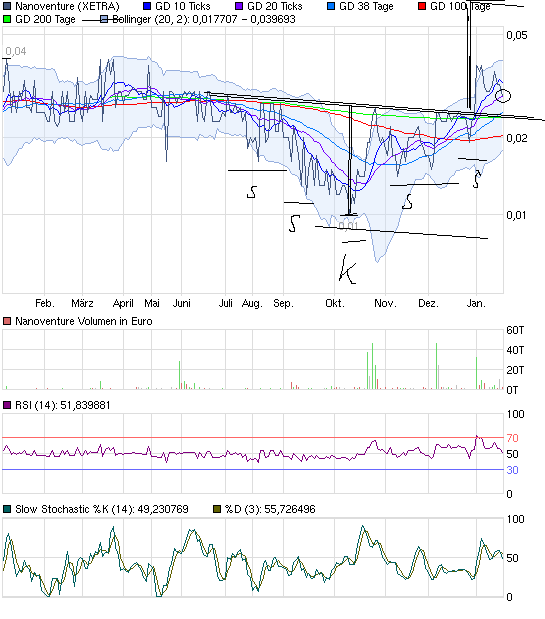Click the RSI (14) purple swatch
Image resolution: width=545 pixels, height=619 pixels.
[x=7, y=405]
